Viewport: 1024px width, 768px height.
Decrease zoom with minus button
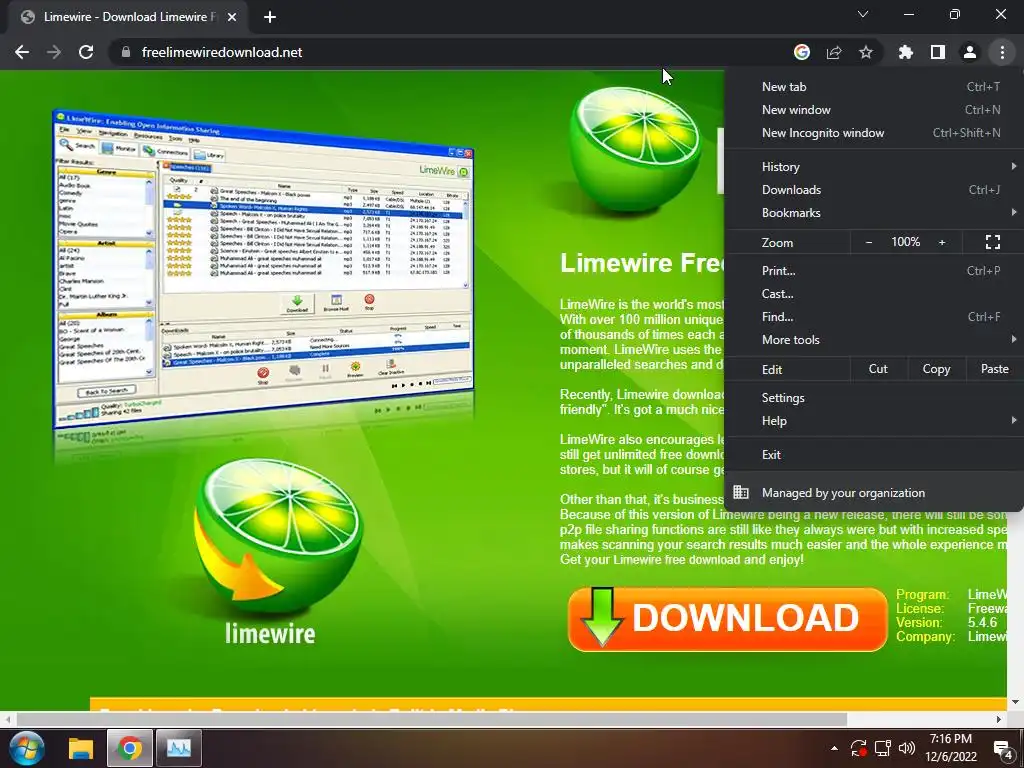tap(869, 242)
